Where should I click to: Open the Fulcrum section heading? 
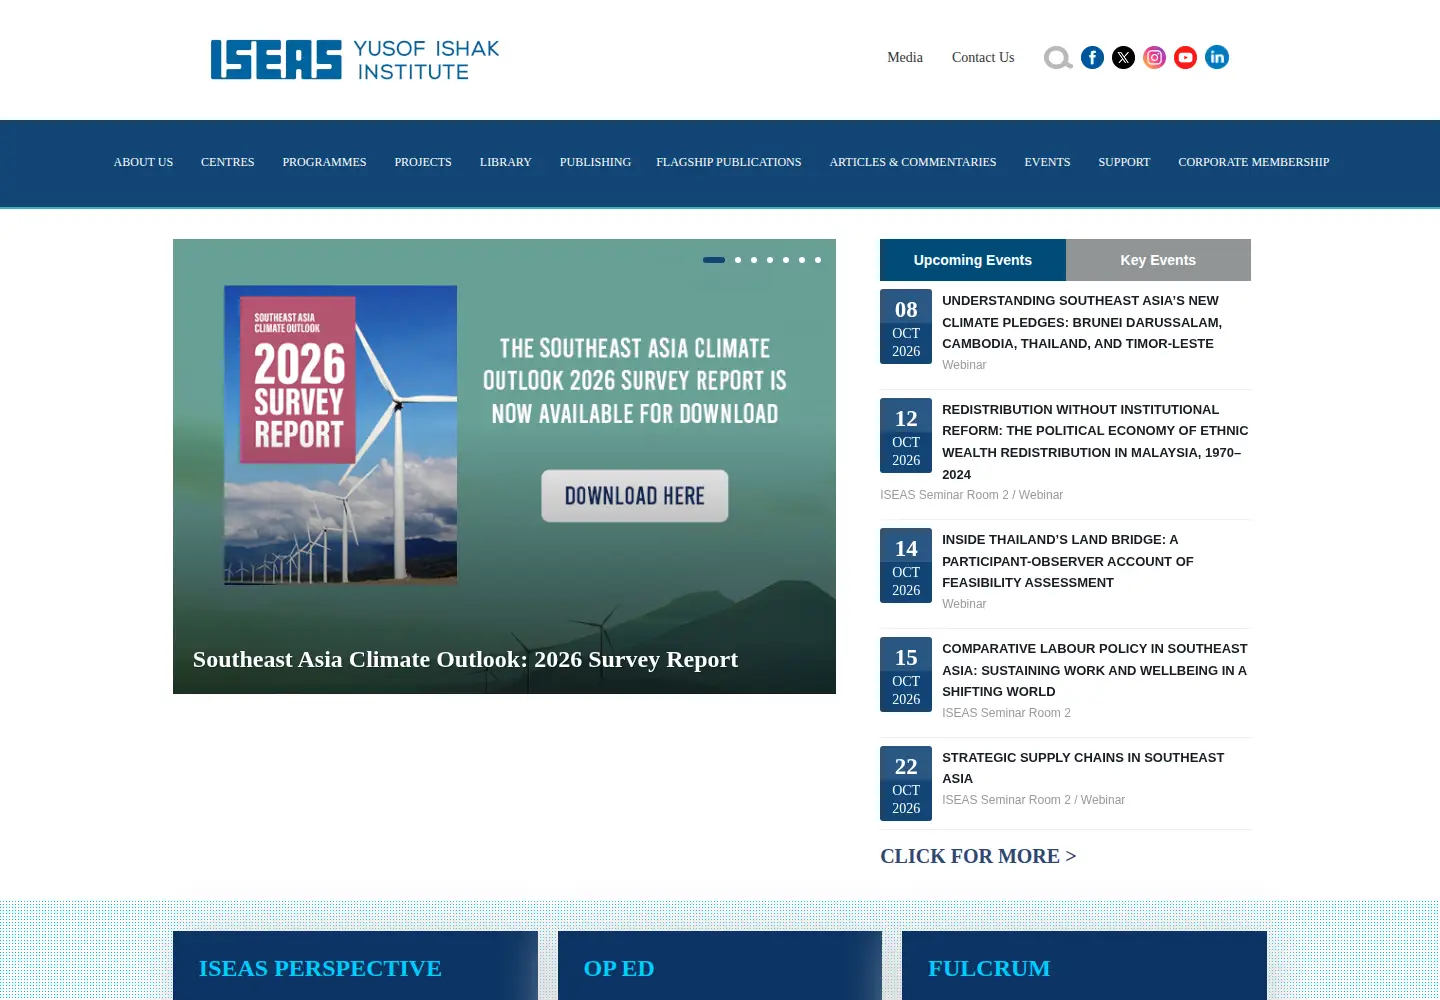point(989,968)
